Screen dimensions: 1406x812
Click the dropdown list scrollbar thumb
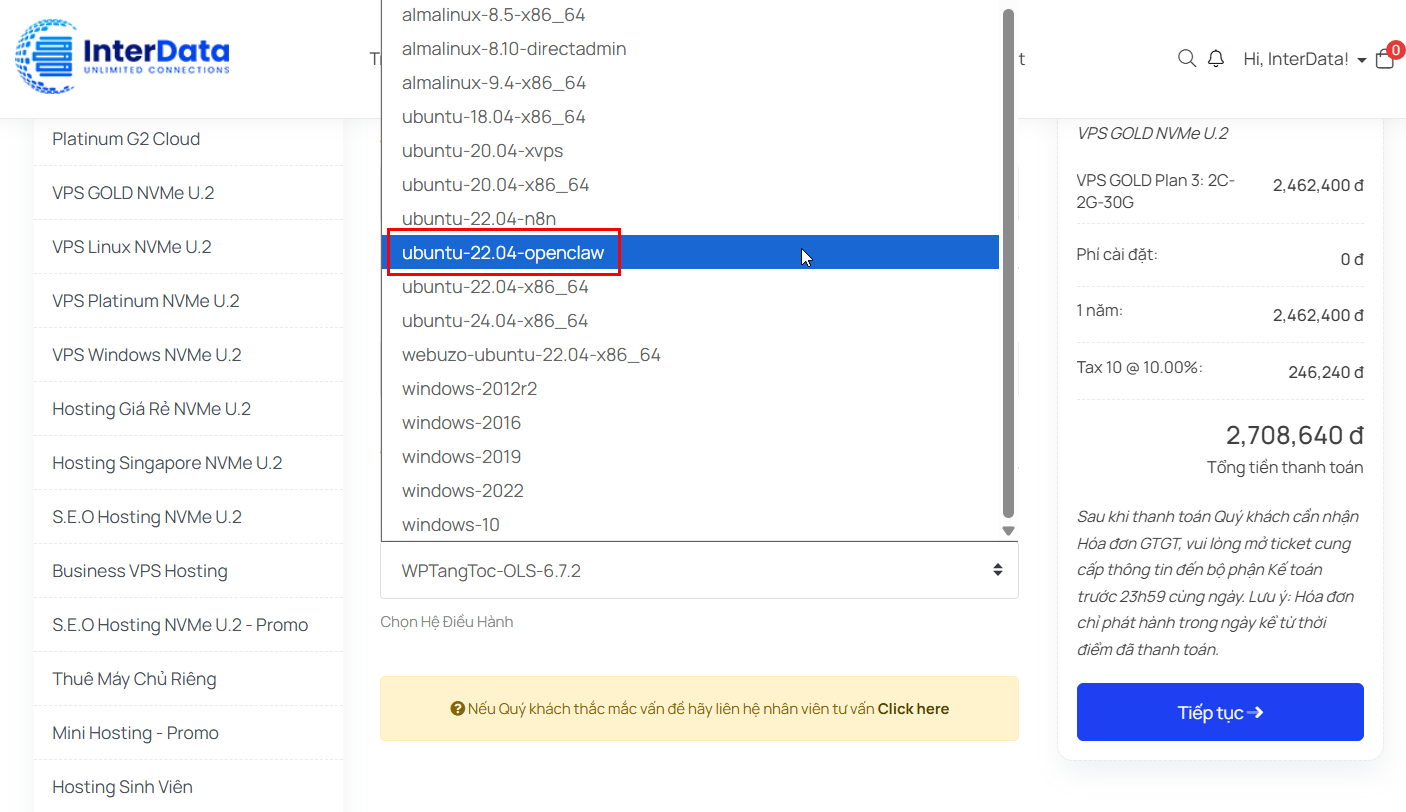(1008, 262)
